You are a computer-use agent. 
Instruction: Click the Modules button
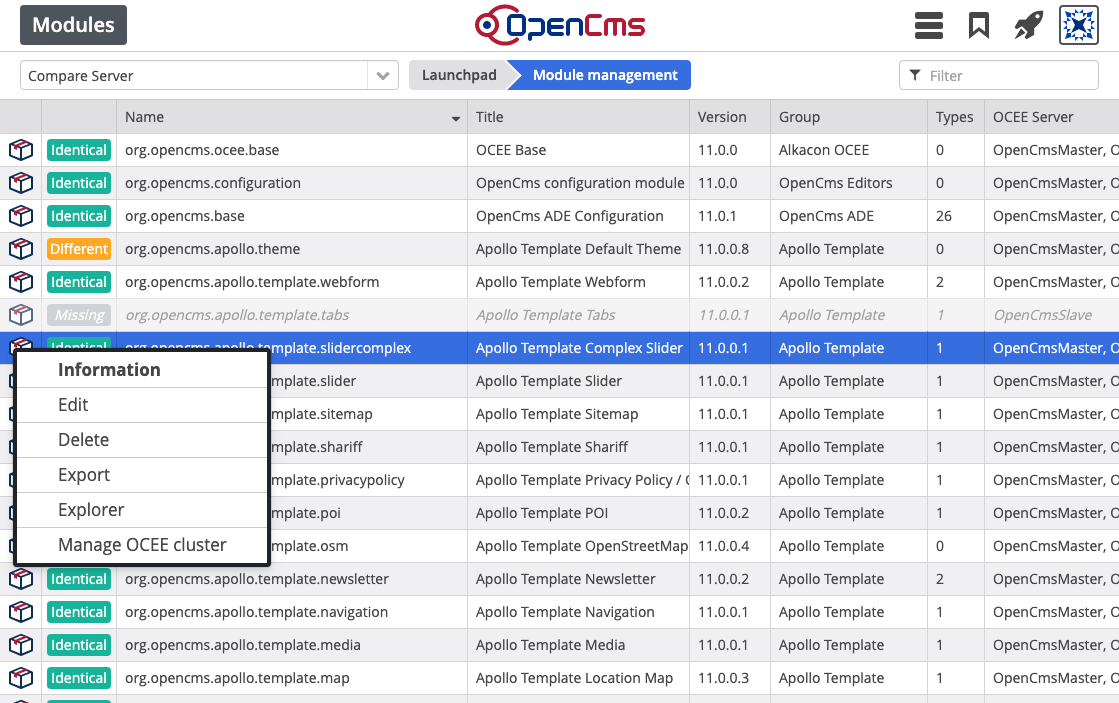click(74, 25)
